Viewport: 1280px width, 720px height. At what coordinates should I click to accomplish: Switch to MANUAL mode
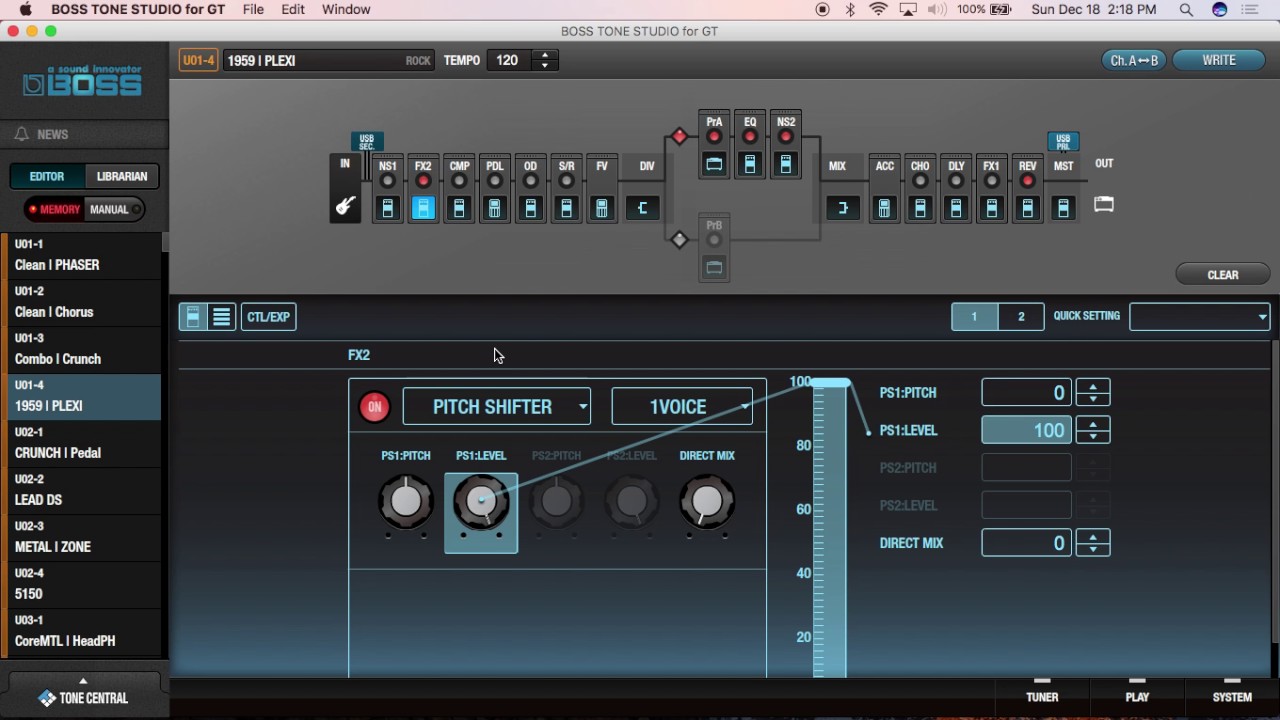tap(114, 210)
